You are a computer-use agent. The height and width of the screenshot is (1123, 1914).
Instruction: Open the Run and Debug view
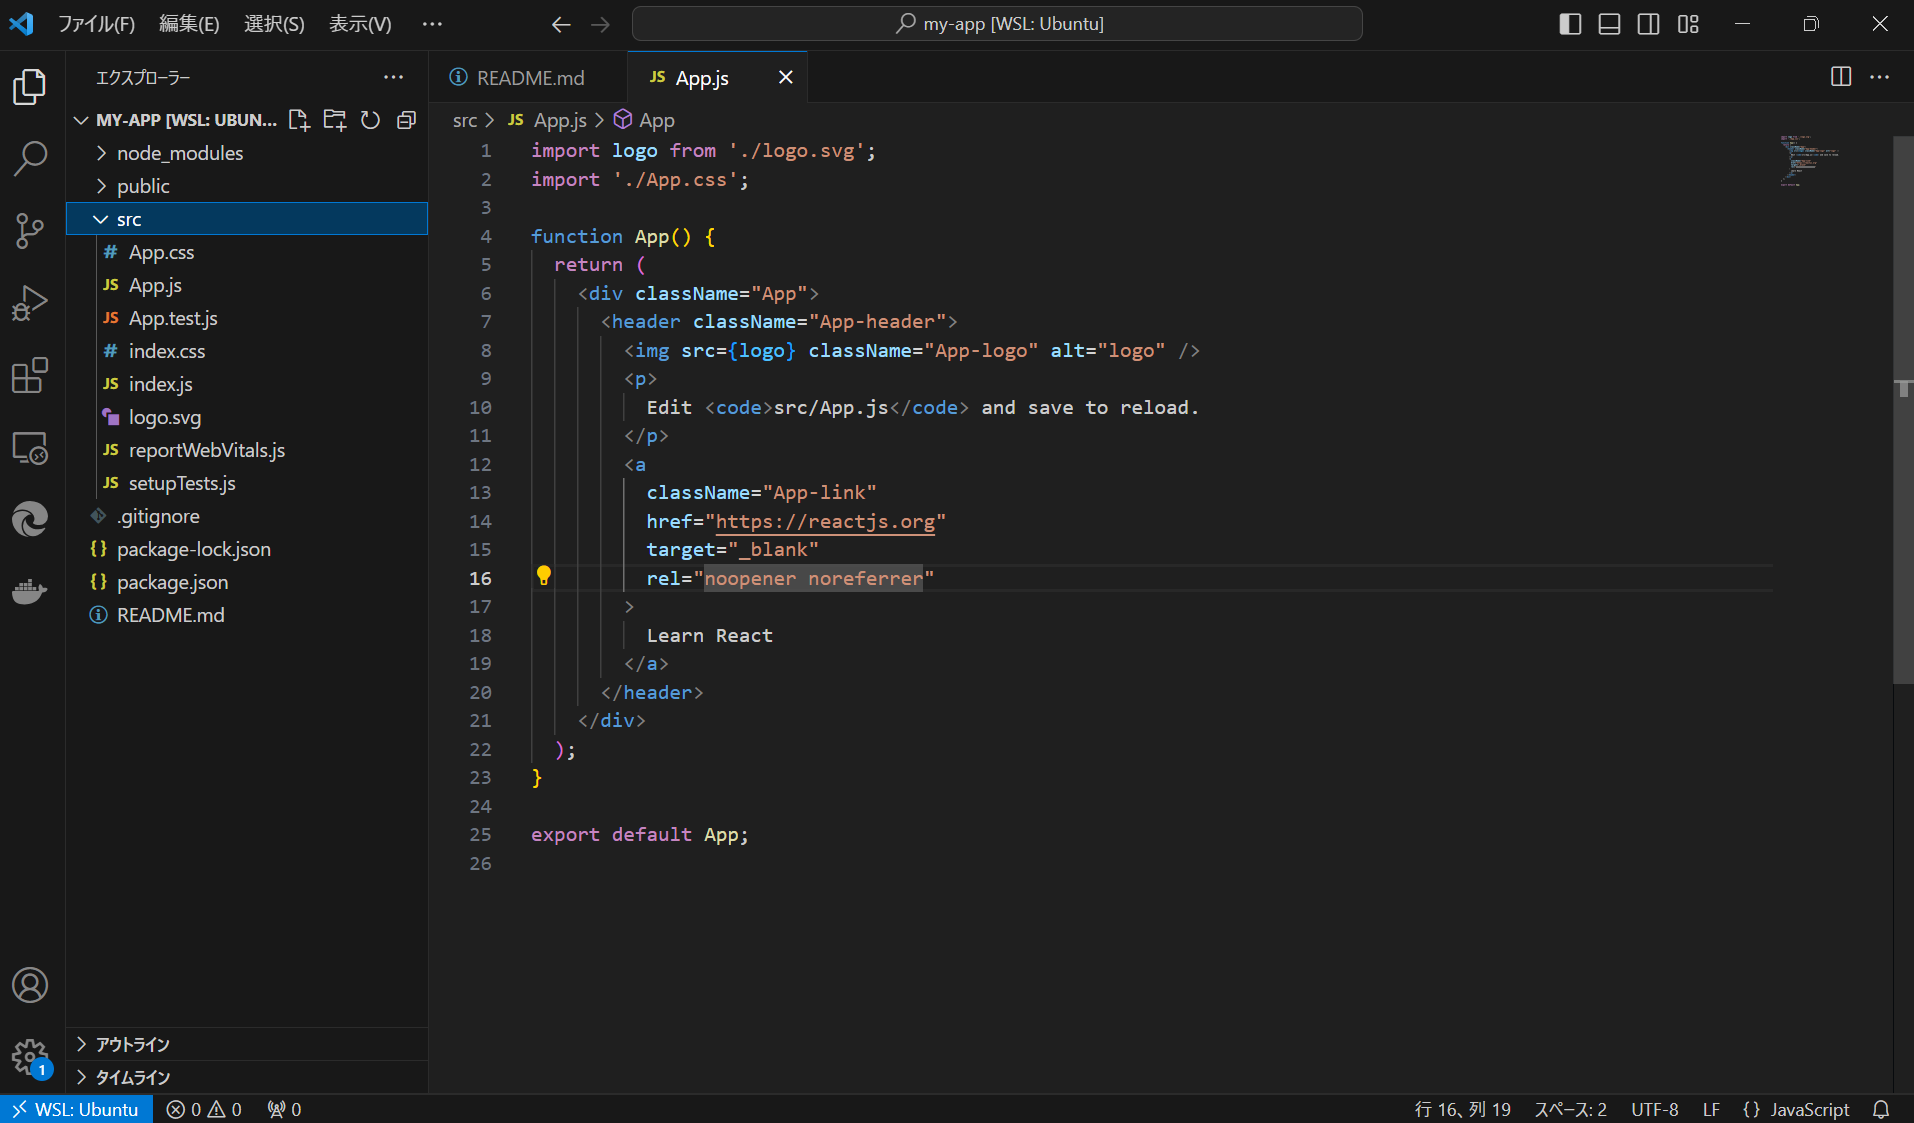click(30, 303)
